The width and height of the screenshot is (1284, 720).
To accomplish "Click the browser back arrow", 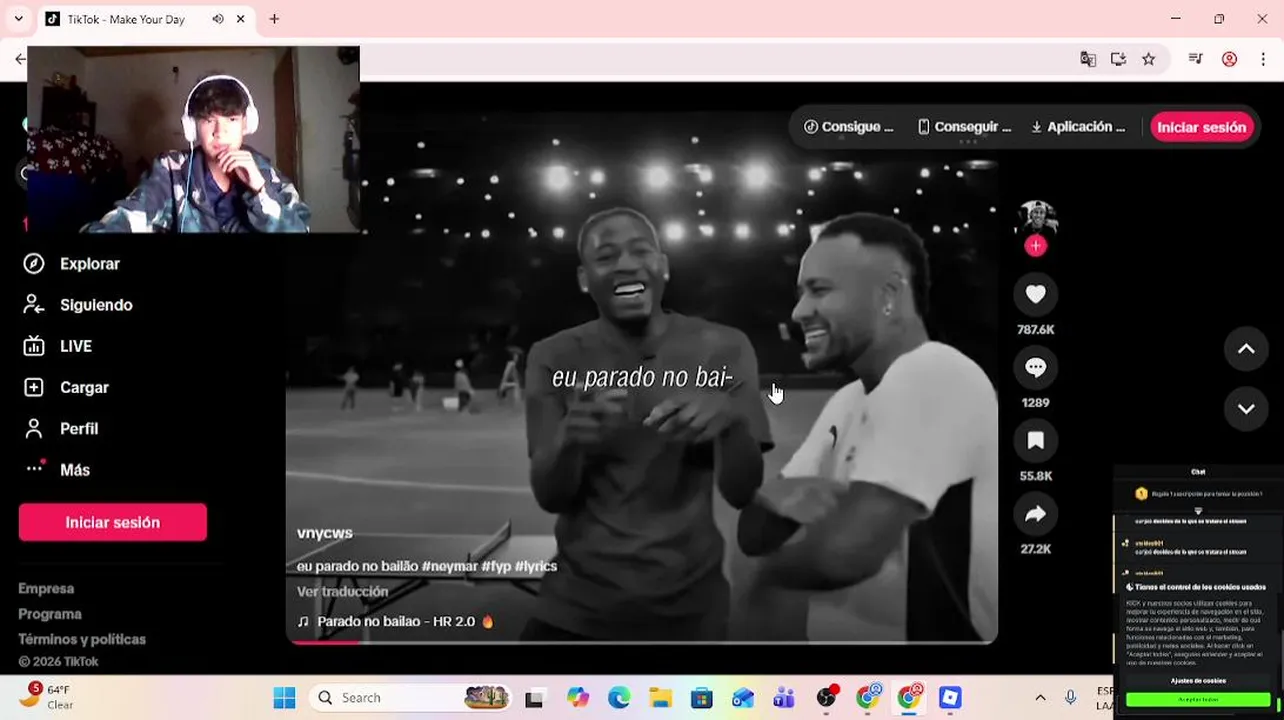I will point(20,59).
